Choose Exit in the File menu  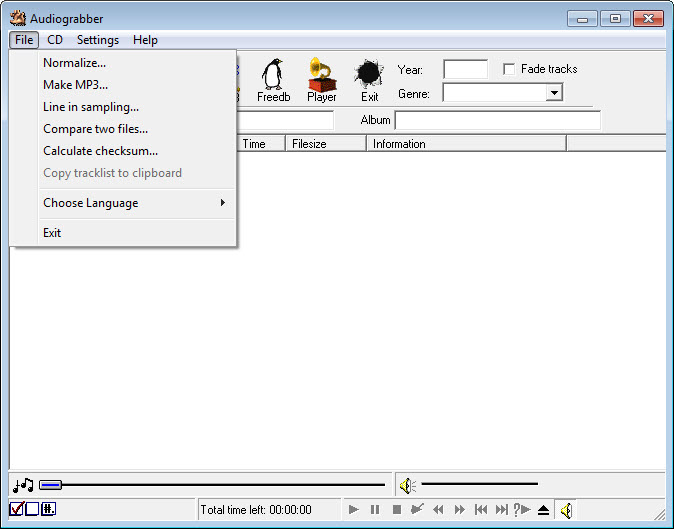137,232
